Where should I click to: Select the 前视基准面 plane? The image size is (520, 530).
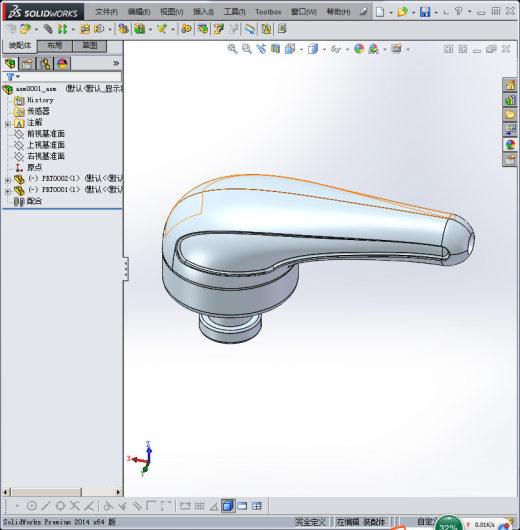pyautogui.click(x=46, y=134)
